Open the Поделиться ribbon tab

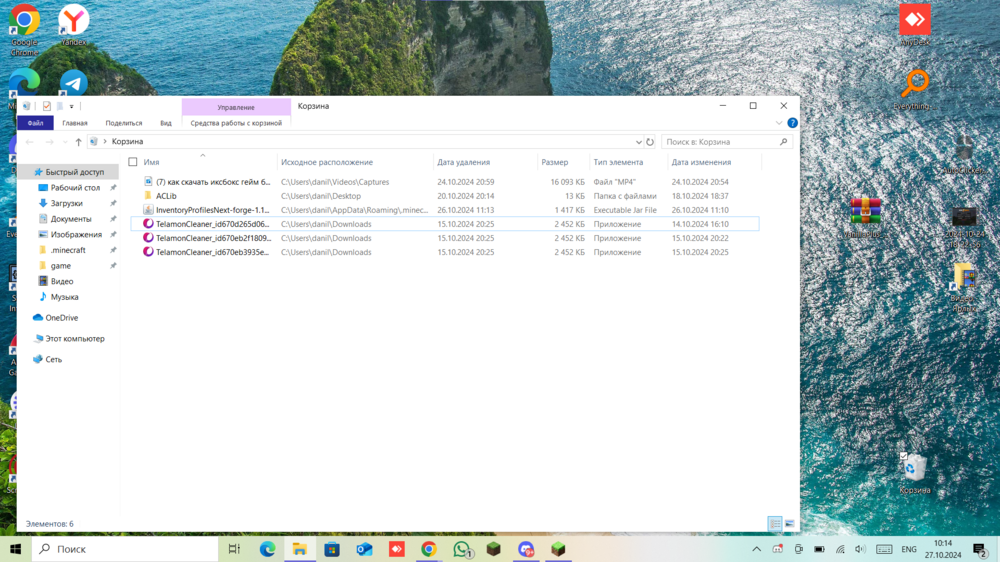coord(124,122)
